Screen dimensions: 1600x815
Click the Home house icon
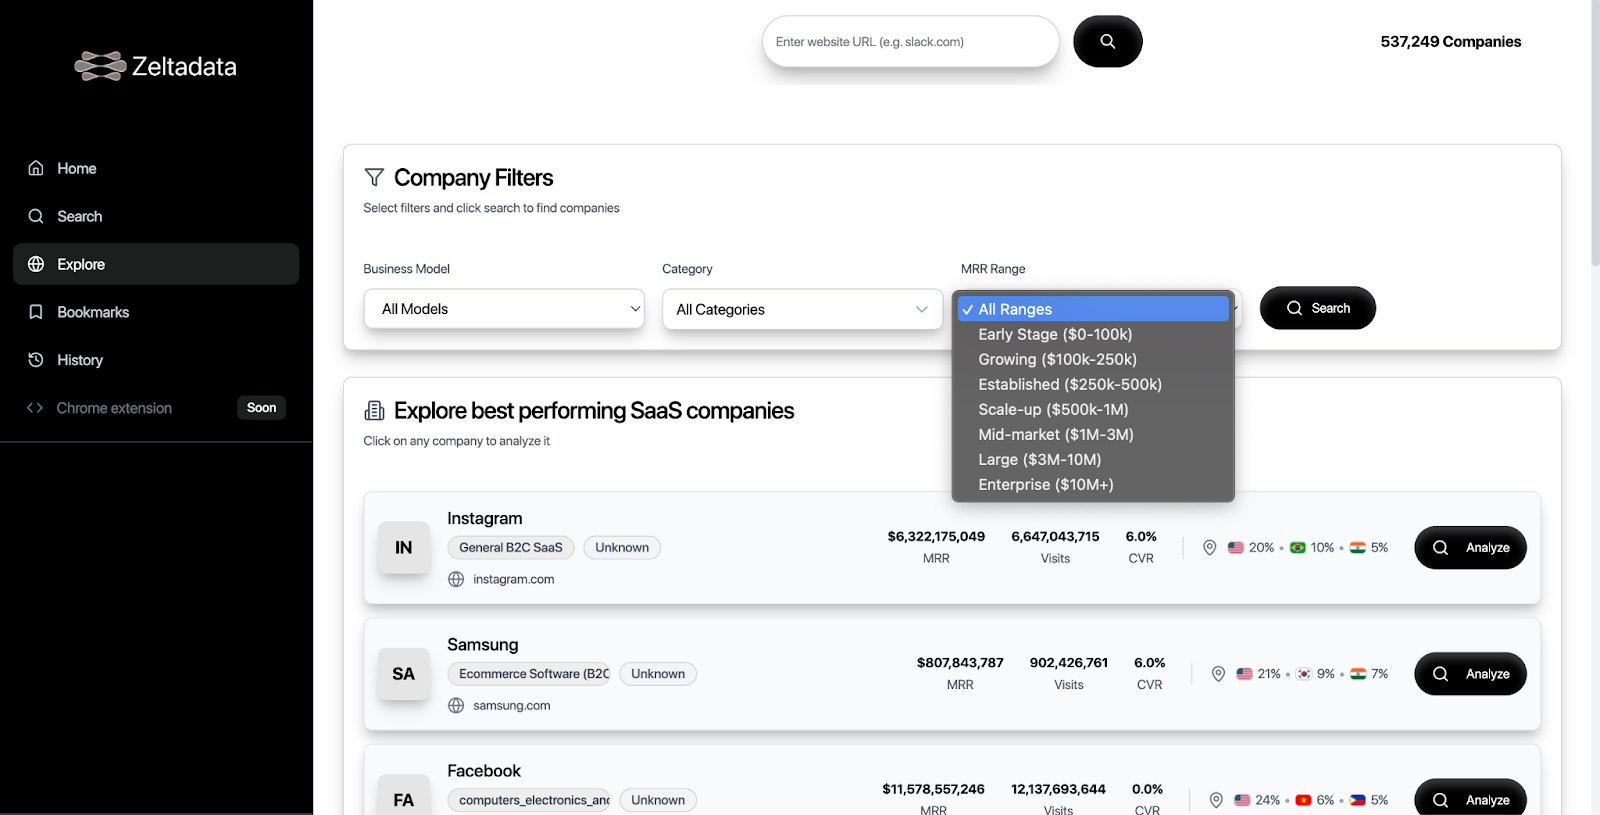(x=36, y=168)
